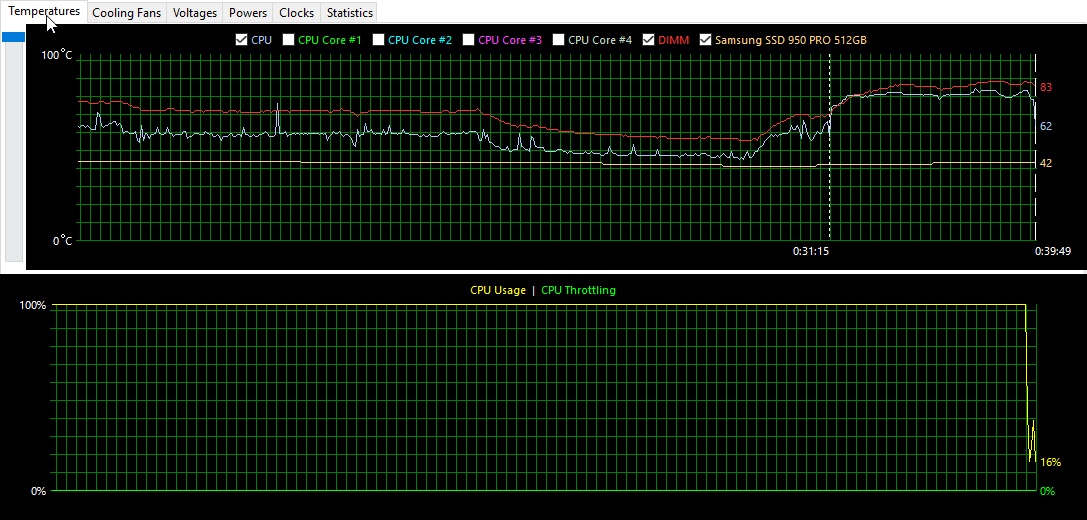Click the red 83 DIMM temperature value
This screenshot has width=1087, height=520.
pos(1046,88)
